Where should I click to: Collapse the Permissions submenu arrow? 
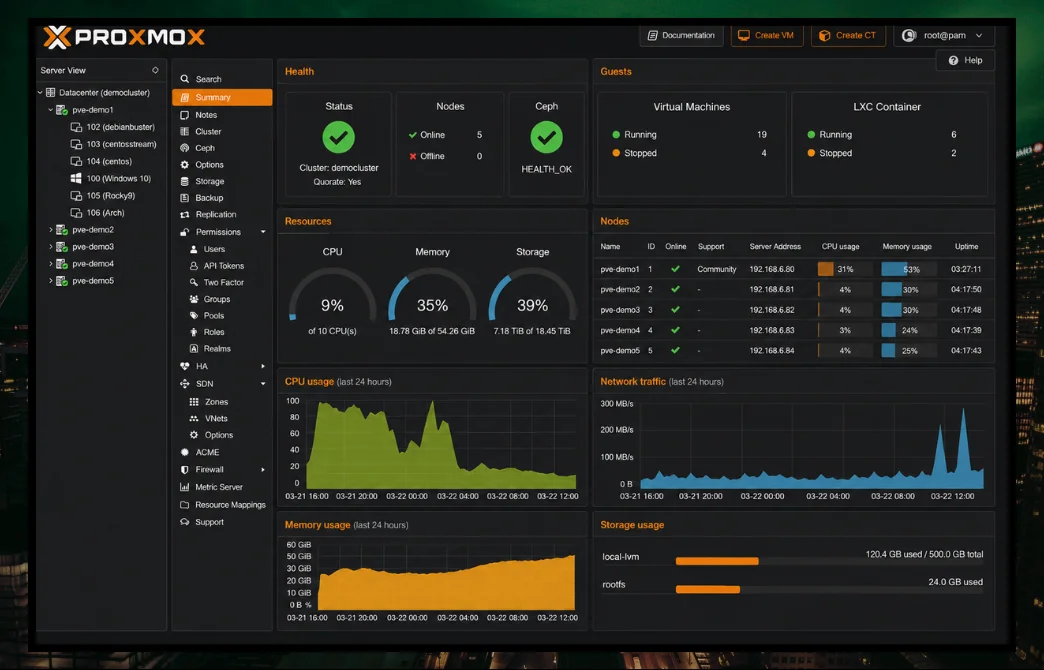[x=263, y=232]
